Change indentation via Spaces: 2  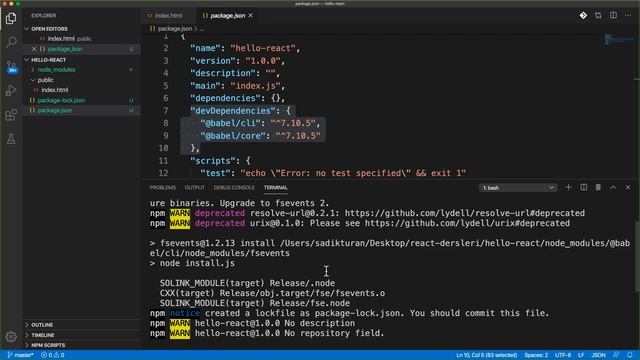tap(536, 355)
